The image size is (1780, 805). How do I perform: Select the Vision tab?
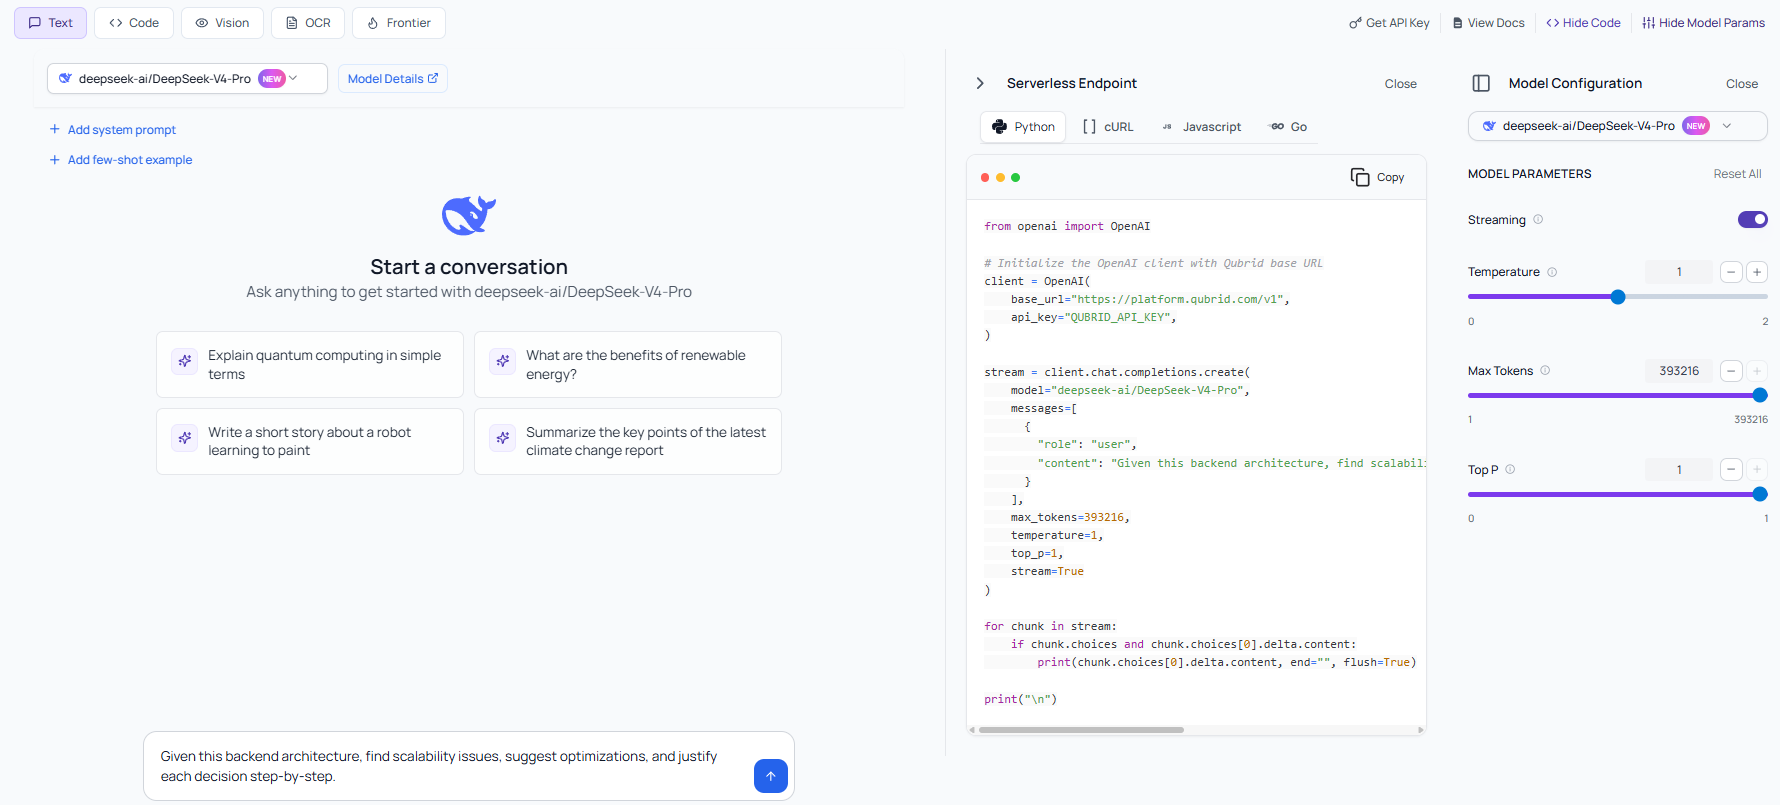tap(222, 23)
